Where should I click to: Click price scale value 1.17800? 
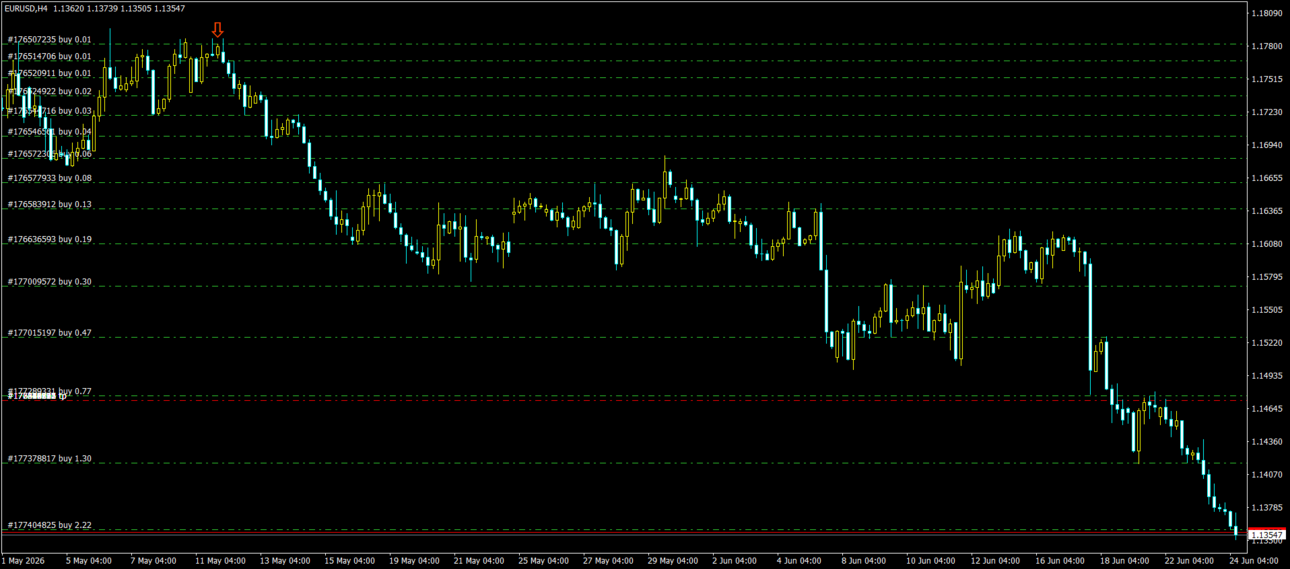1267,46
